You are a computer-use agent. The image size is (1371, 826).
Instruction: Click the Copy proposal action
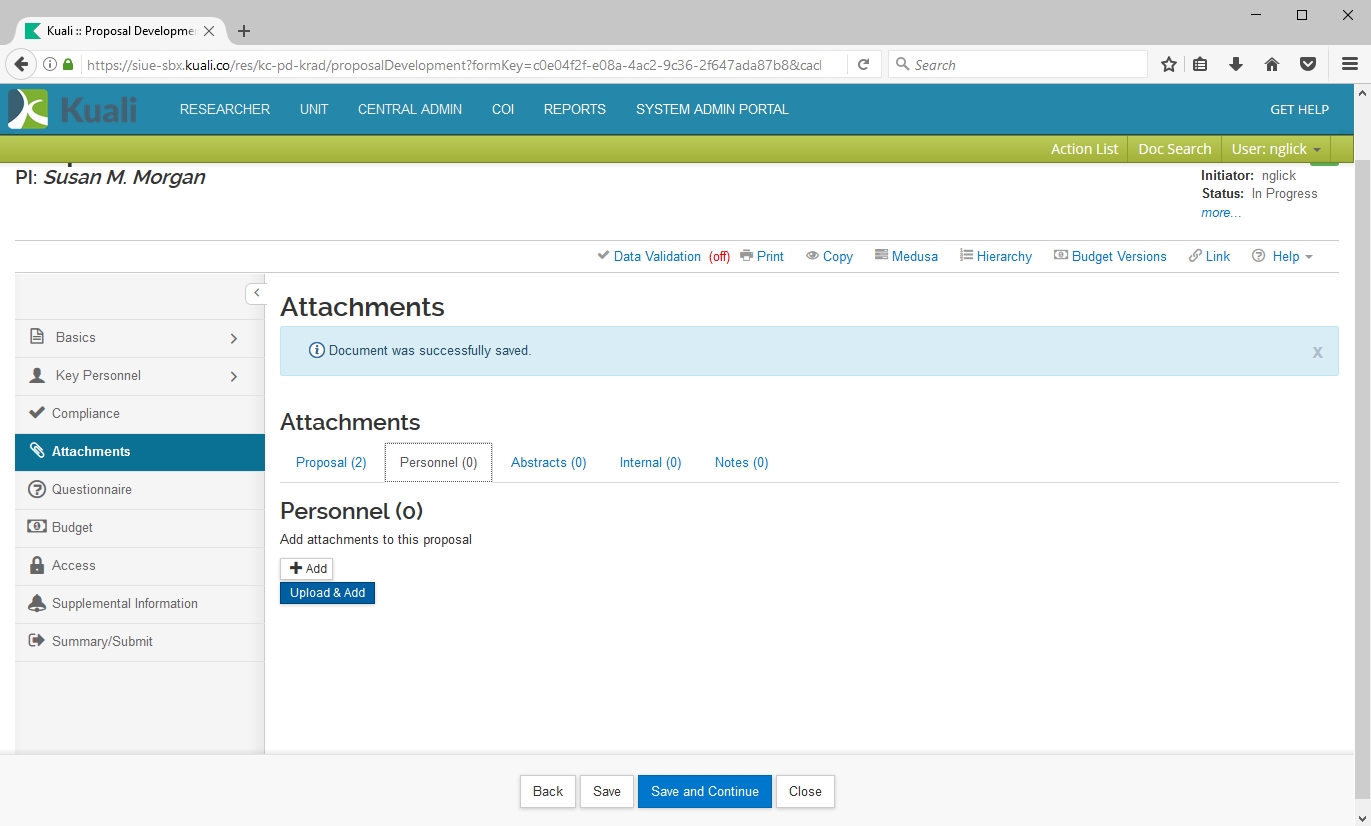[x=829, y=256]
